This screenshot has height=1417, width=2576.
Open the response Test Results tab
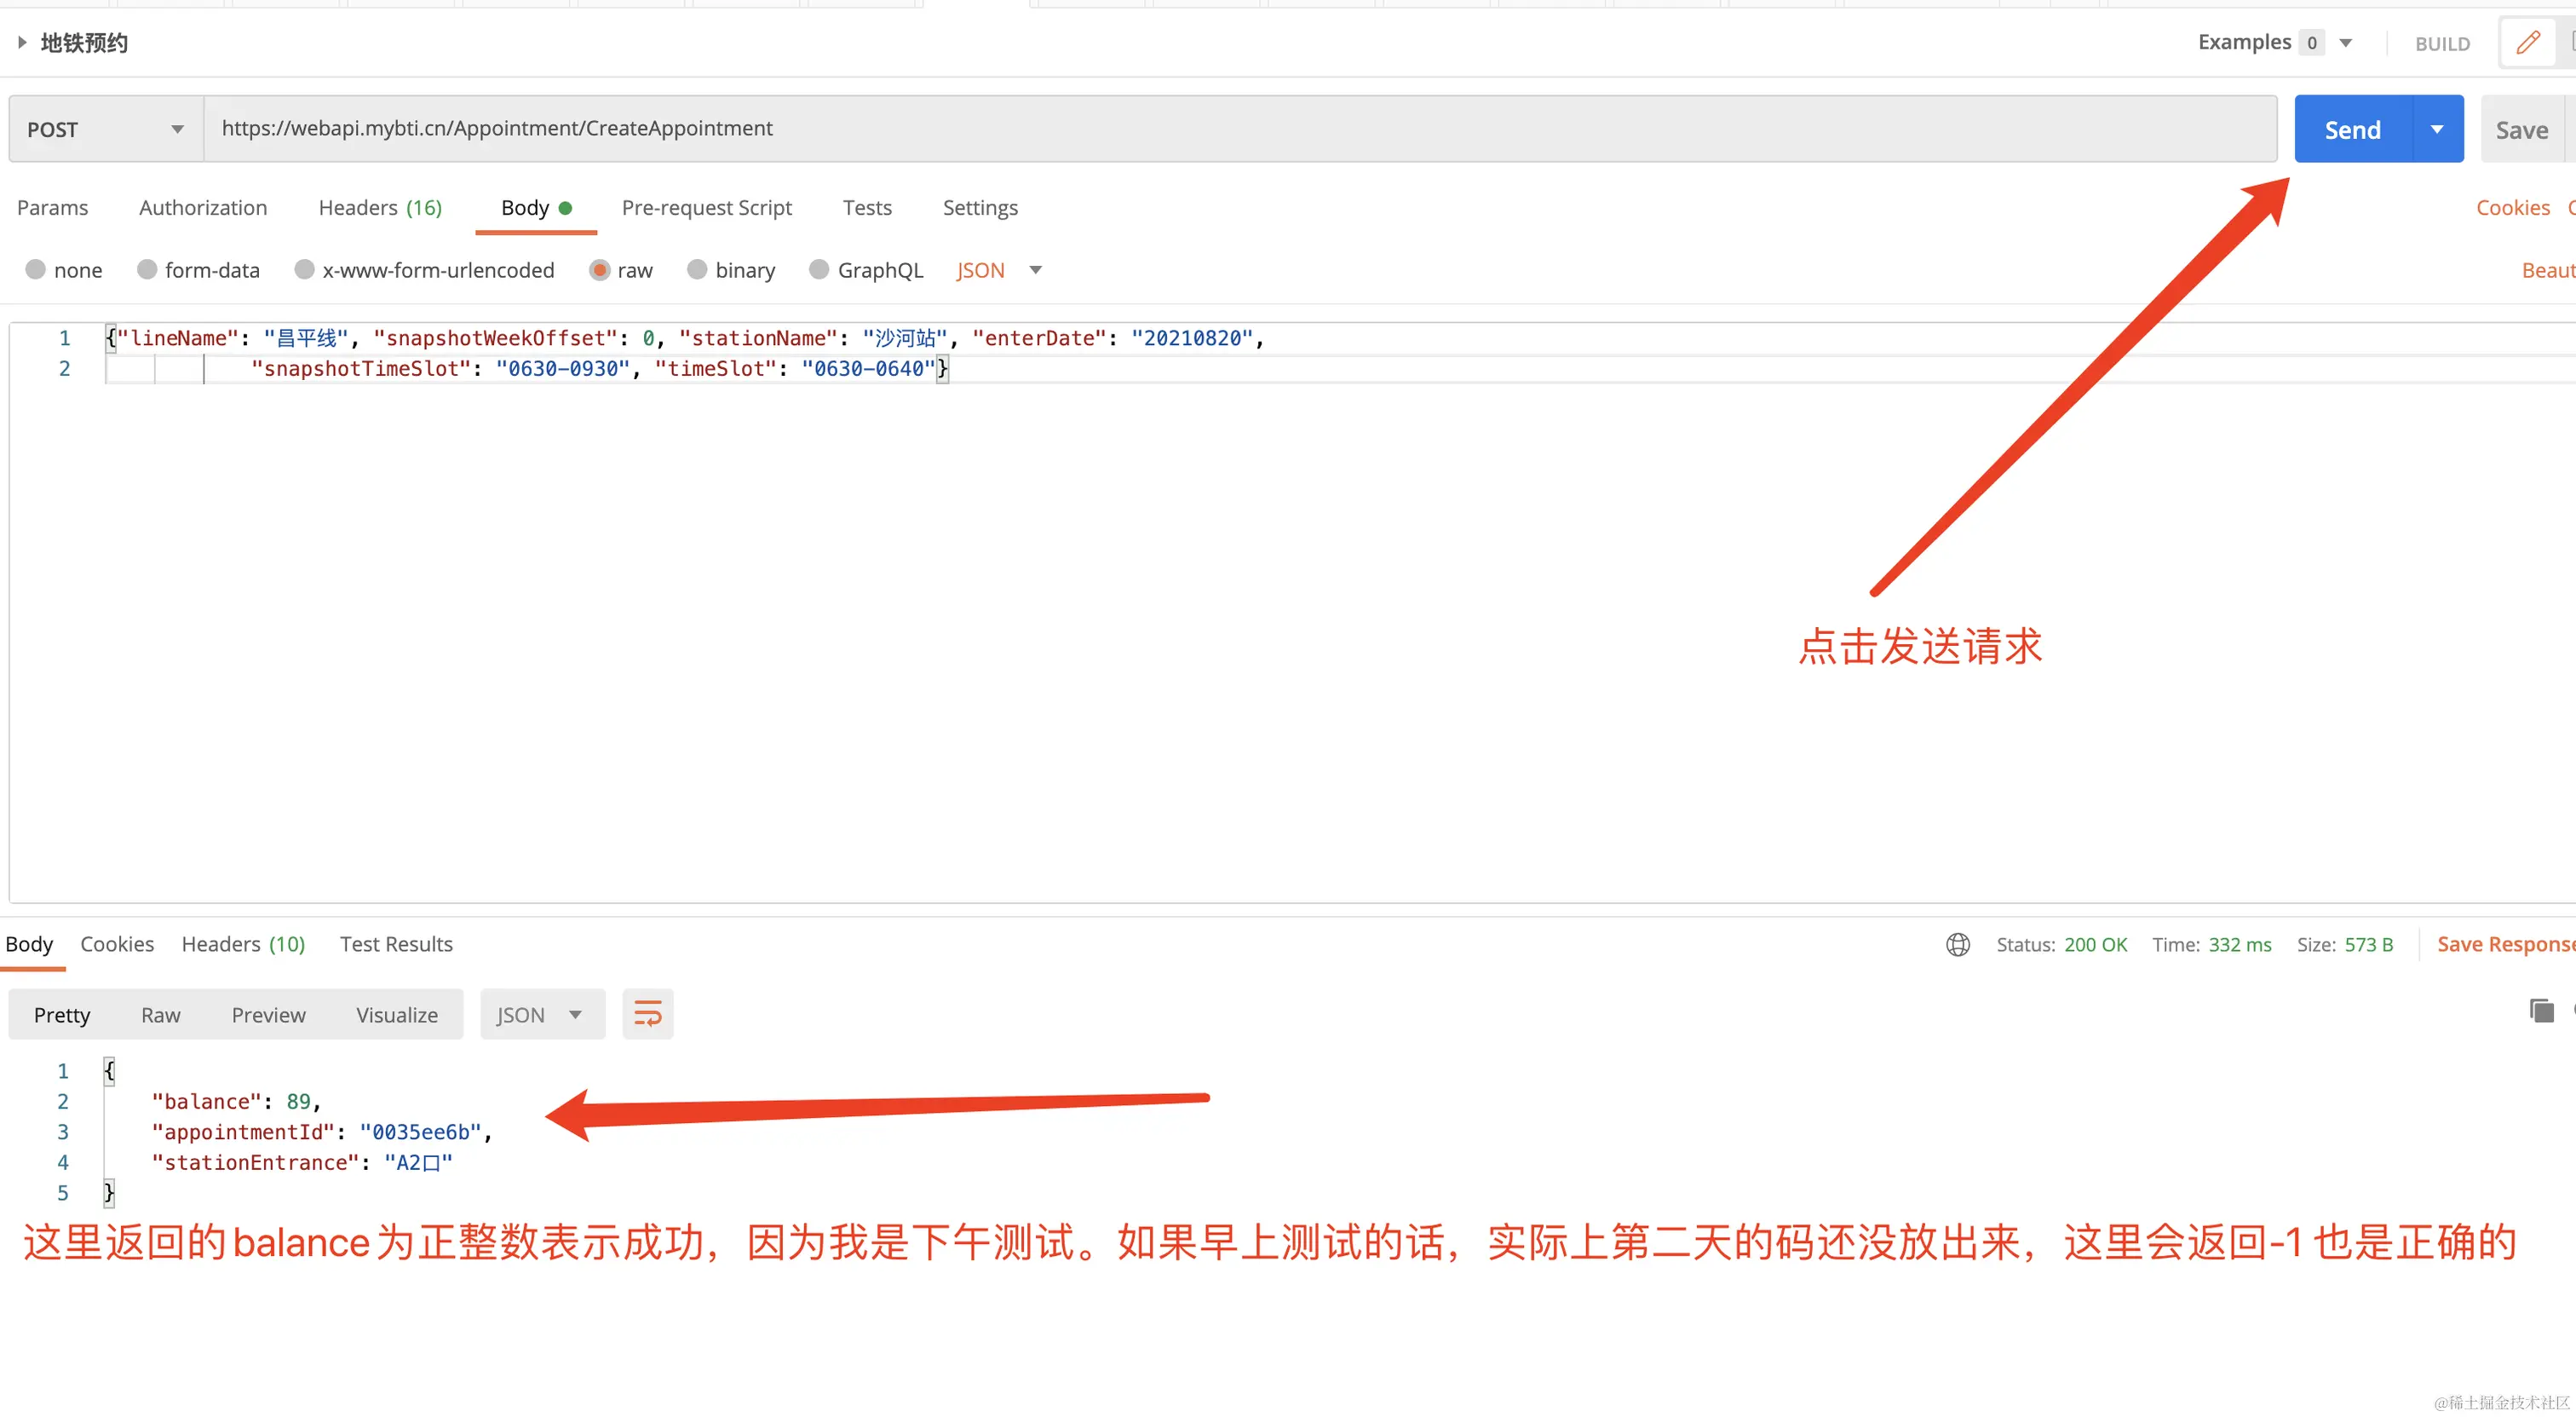[396, 944]
